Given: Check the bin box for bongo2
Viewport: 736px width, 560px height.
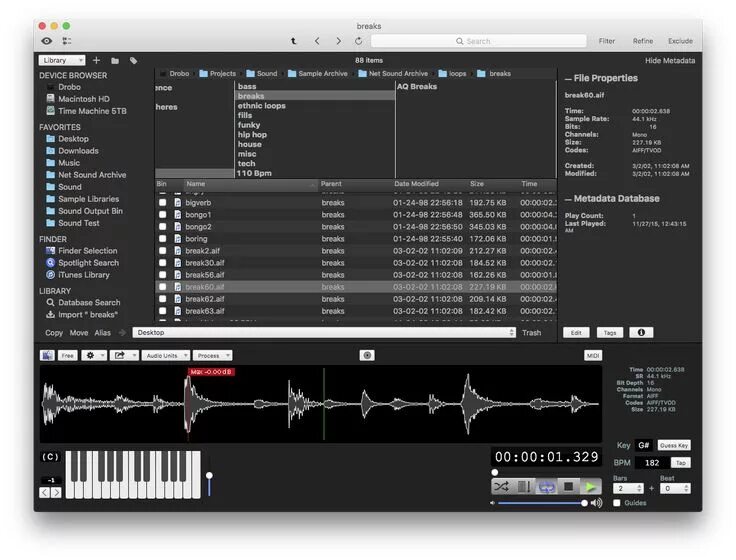Looking at the screenshot, I should 162,227.
